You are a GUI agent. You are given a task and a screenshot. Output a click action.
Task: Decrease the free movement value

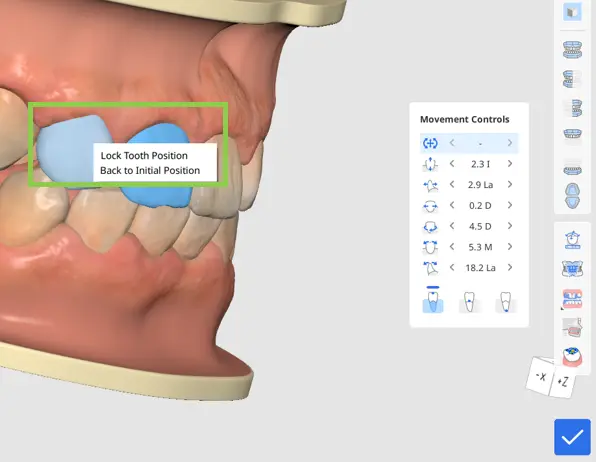point(452,143)
